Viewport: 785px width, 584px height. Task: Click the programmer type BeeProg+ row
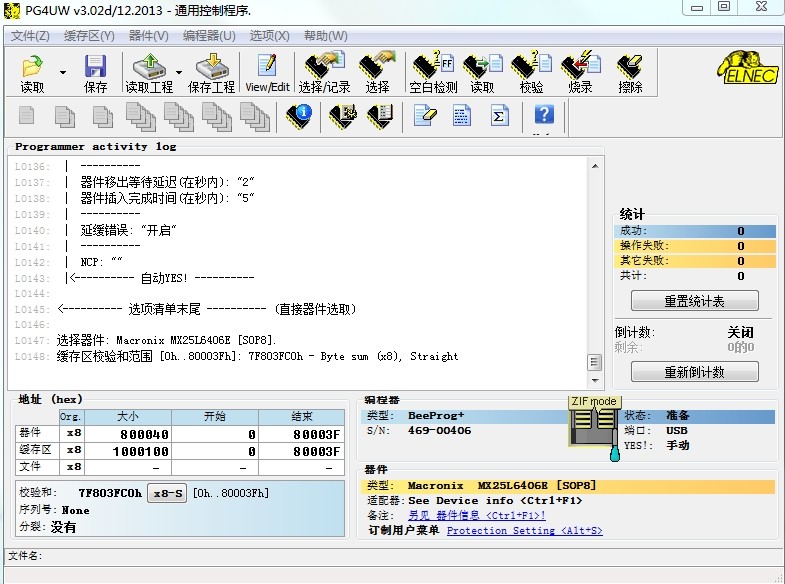464,416
